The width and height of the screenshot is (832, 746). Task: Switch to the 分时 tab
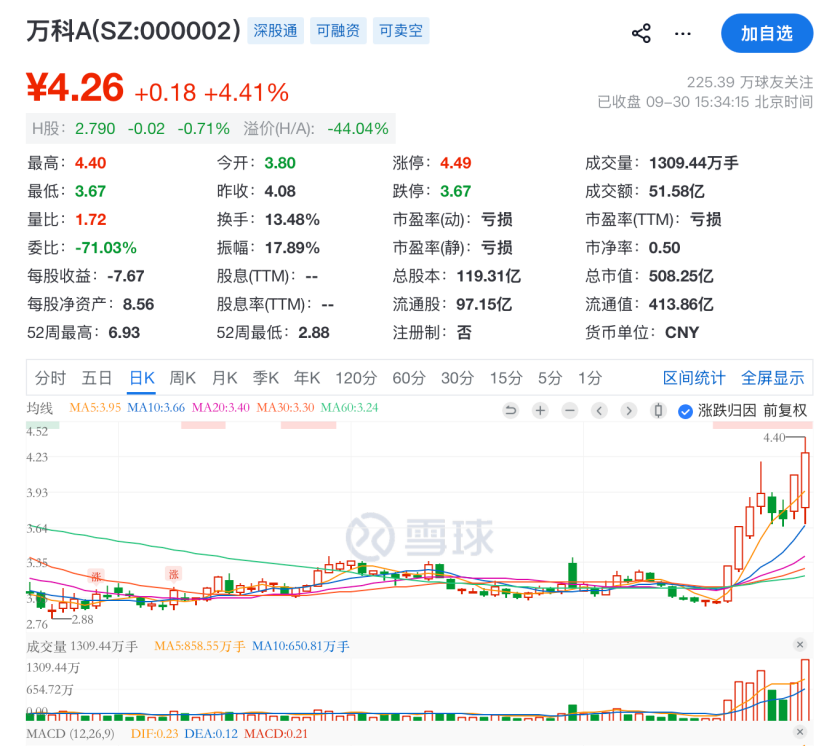50,378
